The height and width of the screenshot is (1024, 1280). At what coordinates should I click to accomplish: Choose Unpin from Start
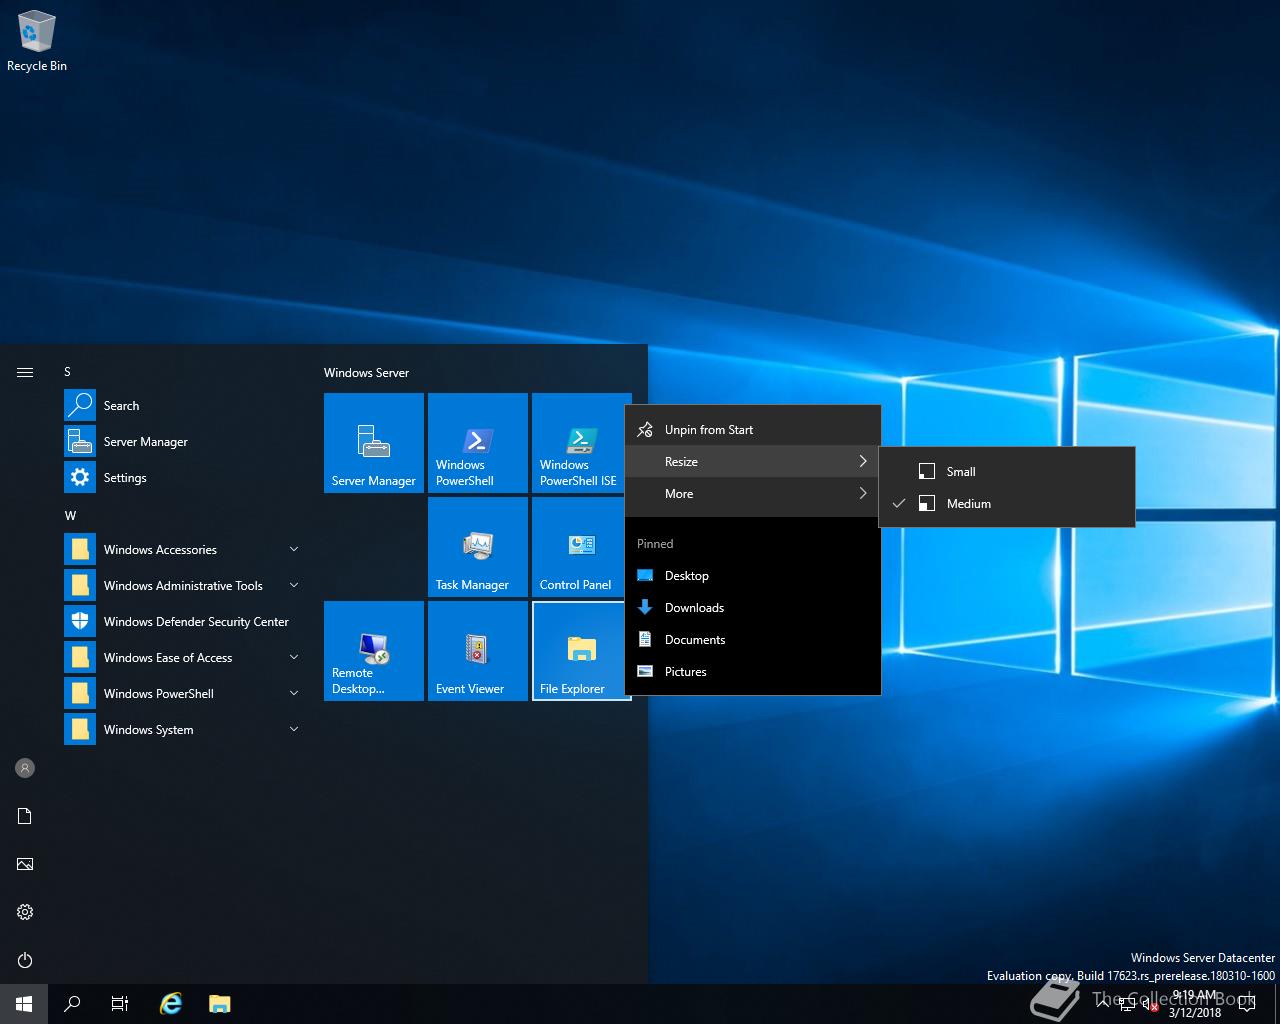pyautogui.click(x=753, y=429)
